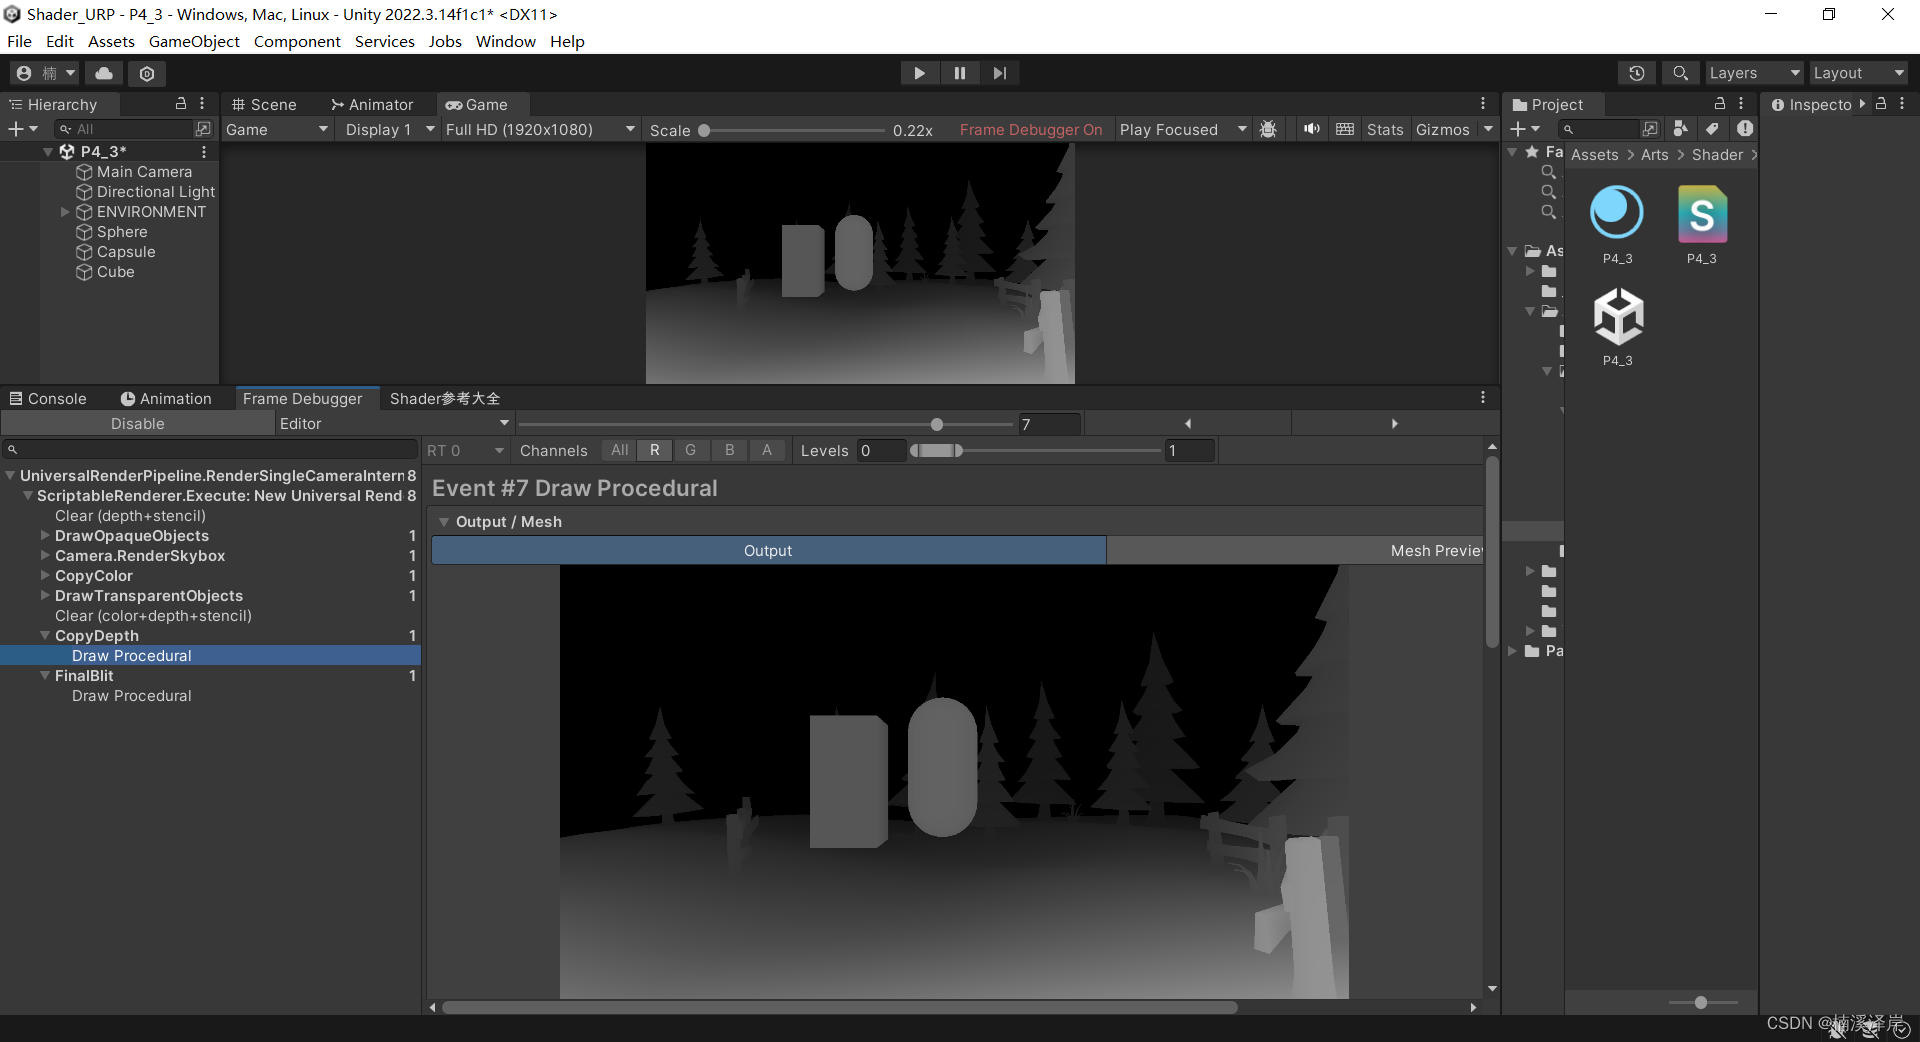Switch to the Animation tab
This screenshot has width=1920, height=1042.
(x=166, y=398)
